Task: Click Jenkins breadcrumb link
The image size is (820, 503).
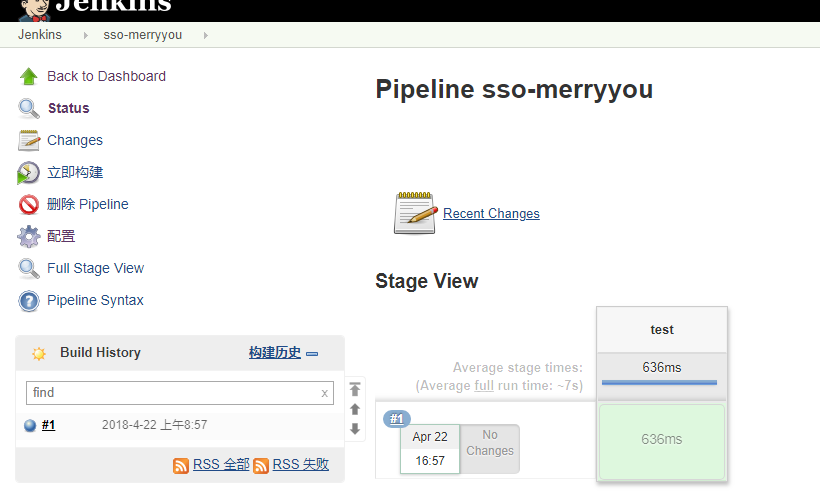Action: point(40,35)
